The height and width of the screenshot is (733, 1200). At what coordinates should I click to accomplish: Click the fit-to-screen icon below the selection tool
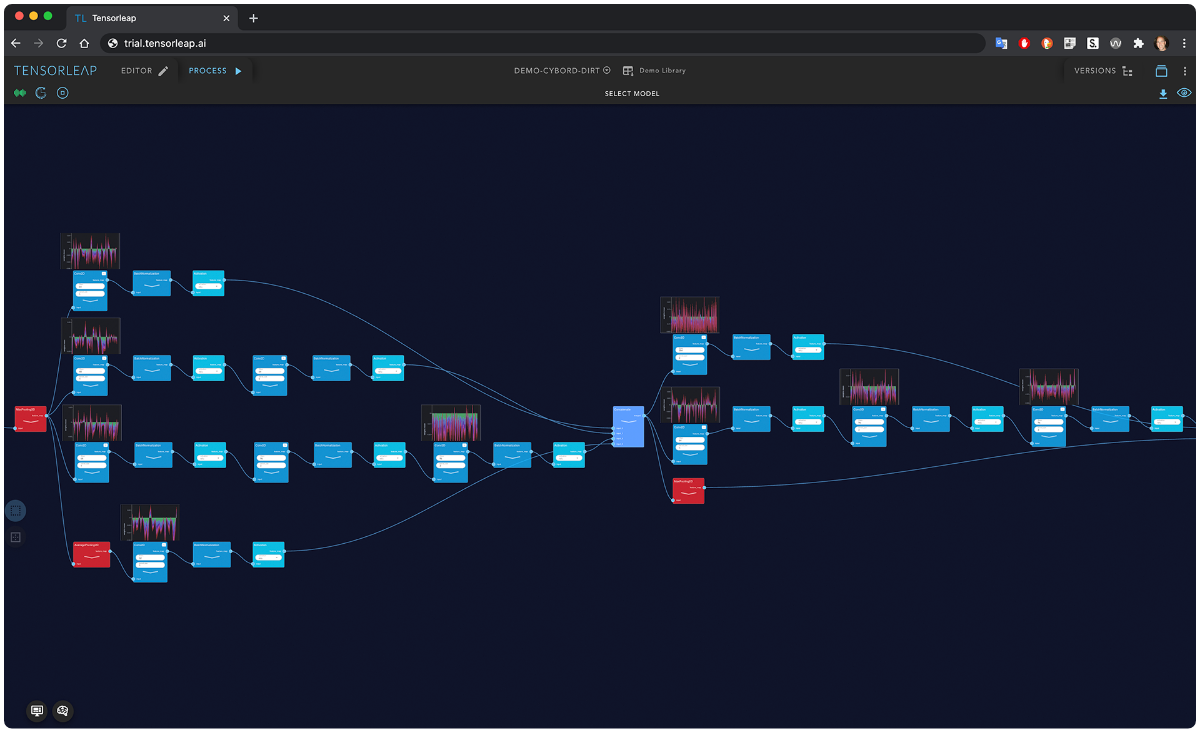point(15,537)
